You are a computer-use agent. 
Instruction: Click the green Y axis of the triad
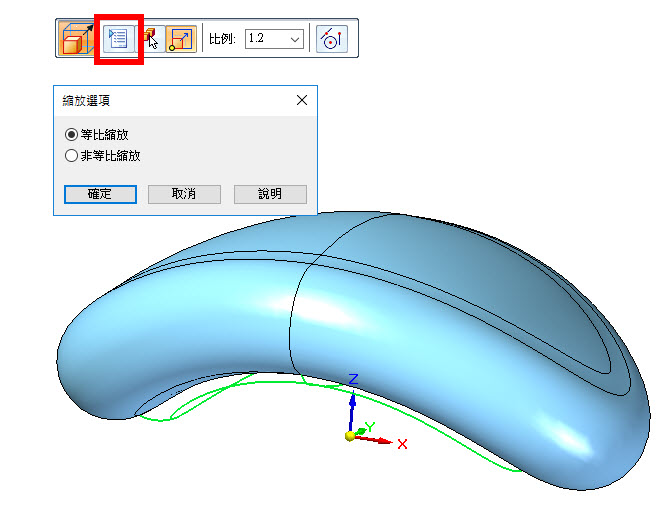tap(360, 432)
